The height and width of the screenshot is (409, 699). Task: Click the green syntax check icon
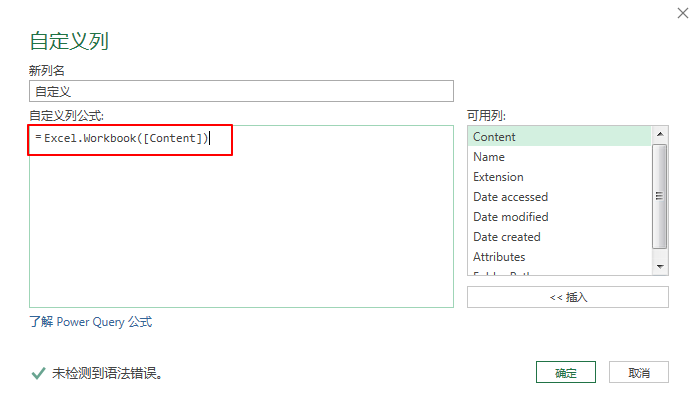coord(38,373)
